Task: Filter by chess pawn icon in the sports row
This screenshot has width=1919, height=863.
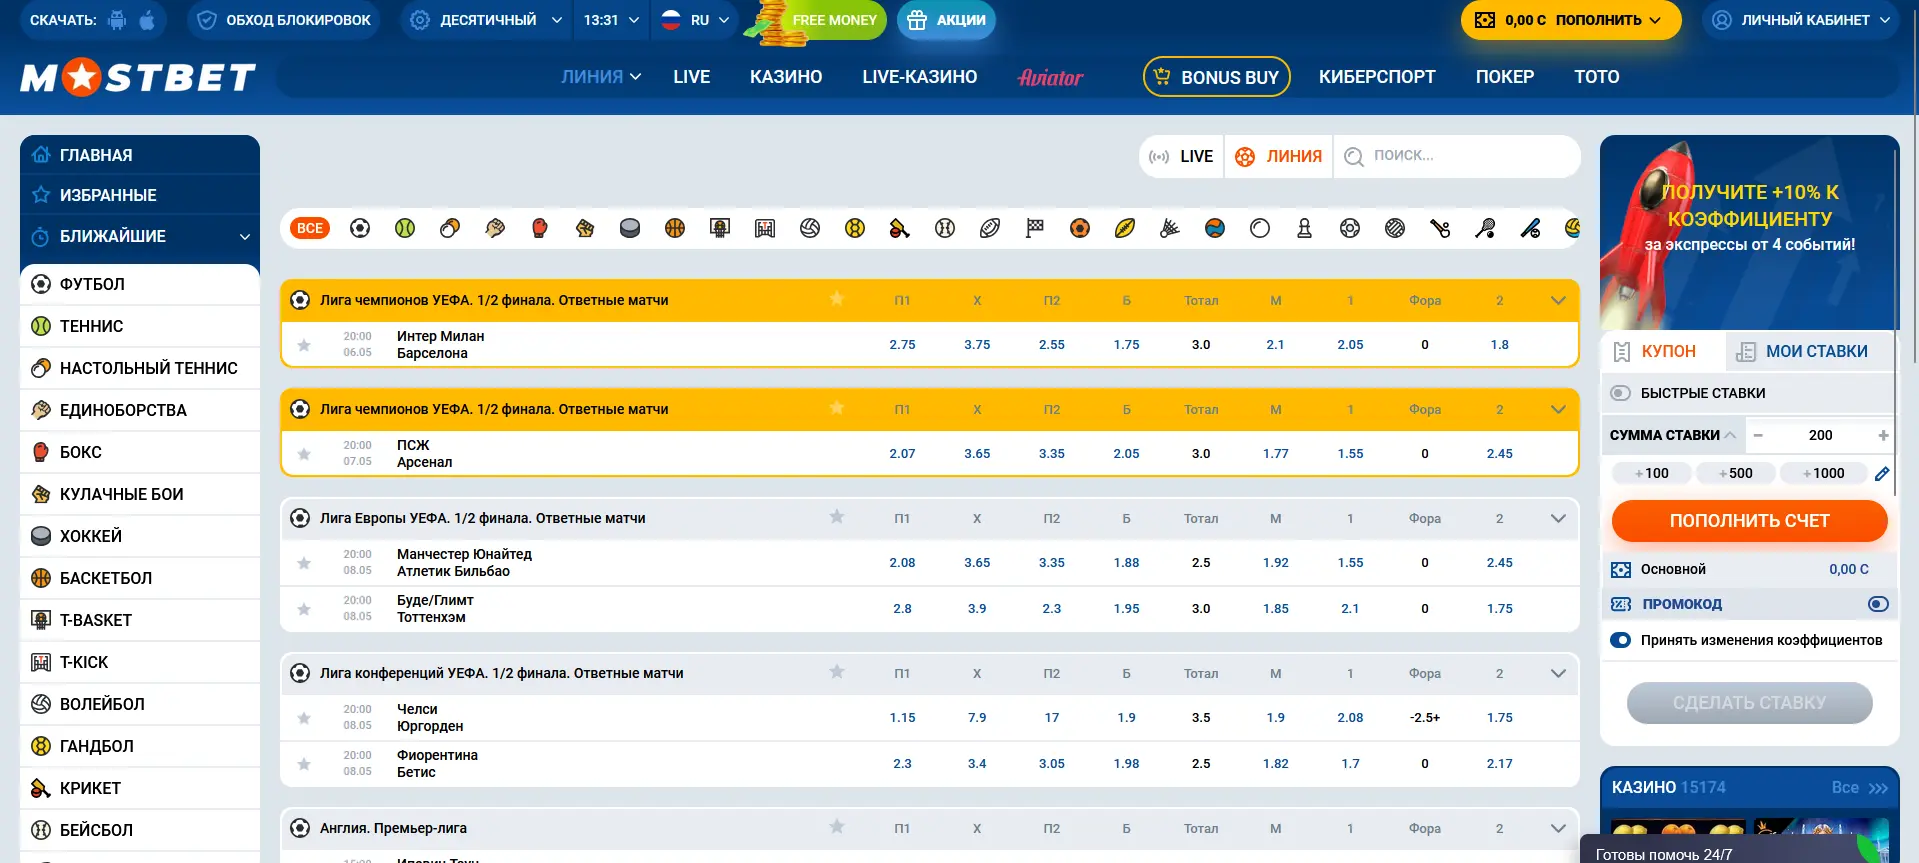Action: click(x=1305, y=228)
